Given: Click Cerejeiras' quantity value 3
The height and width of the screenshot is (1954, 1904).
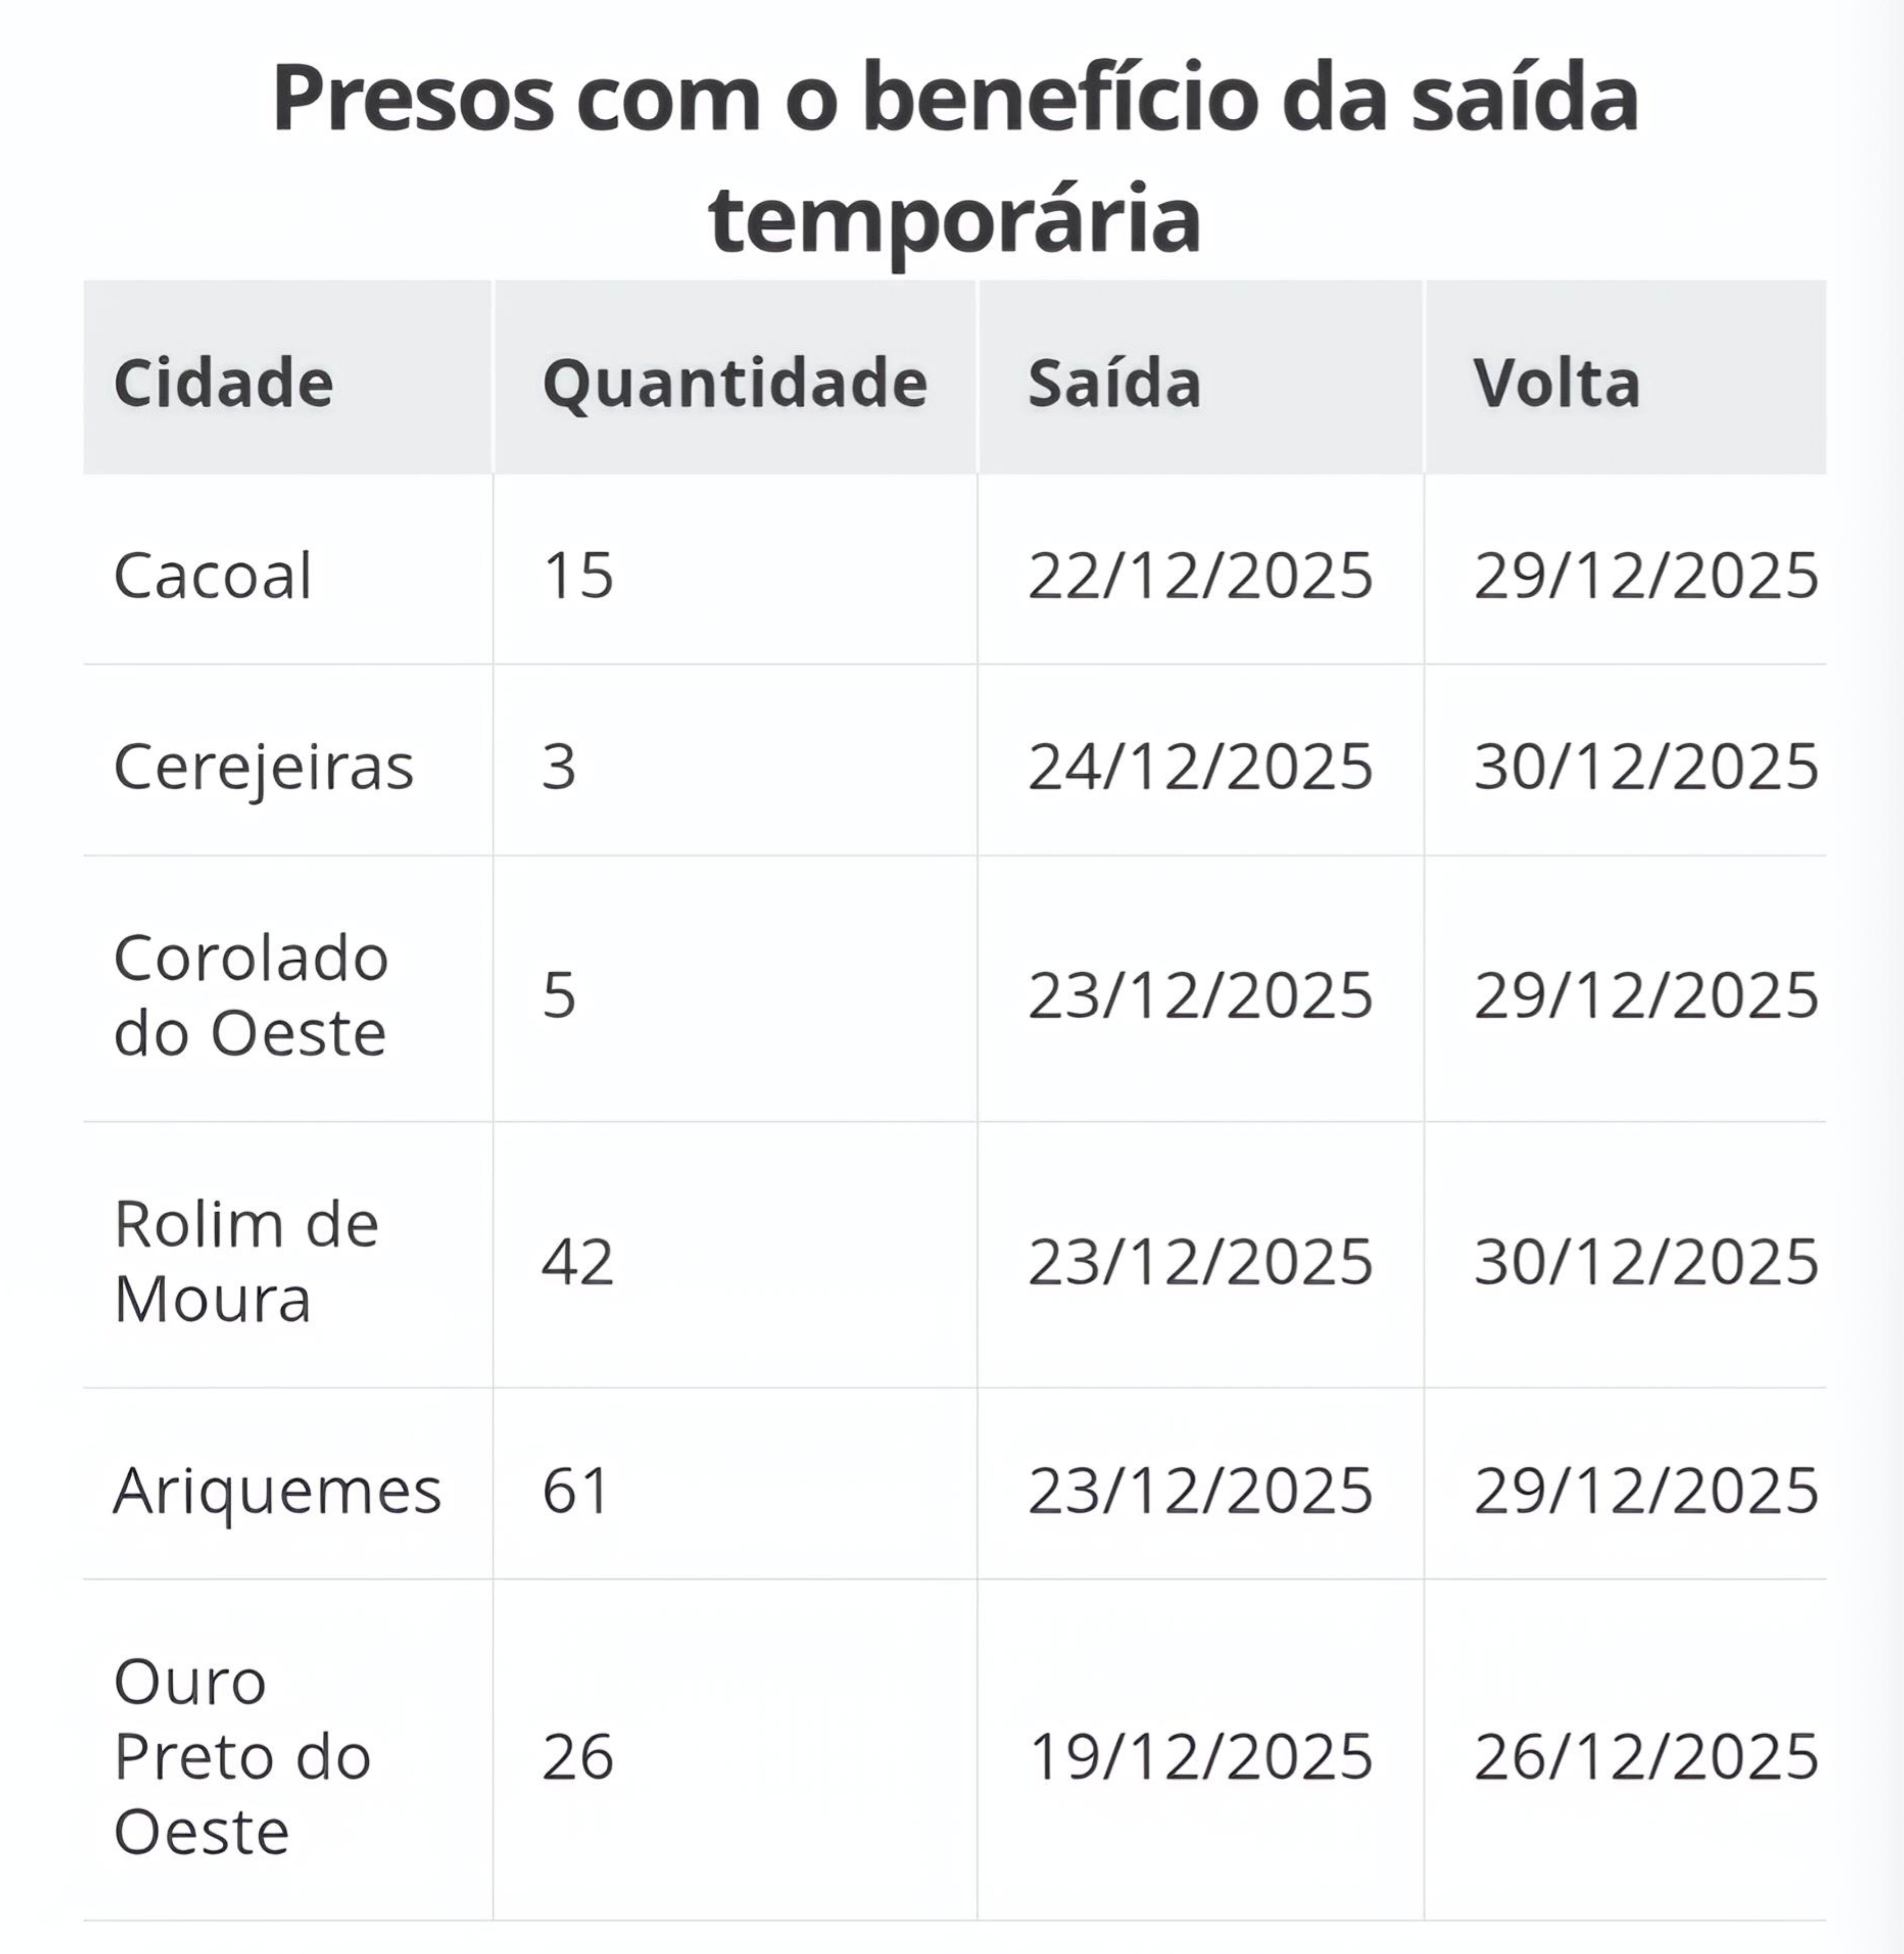Looking at the screenshot, I should click(559, 767).
